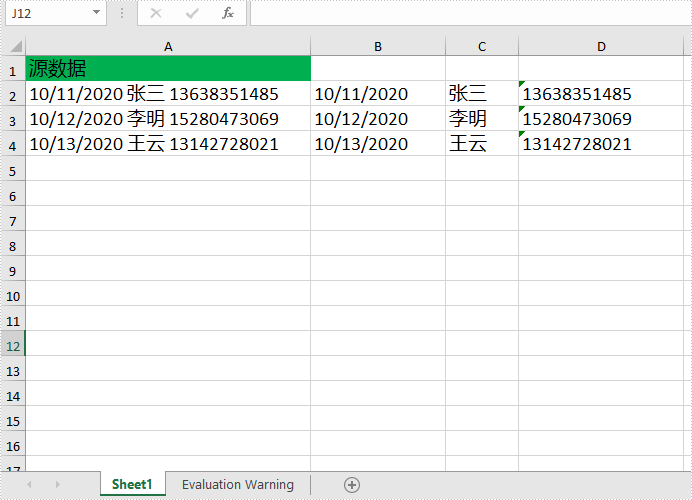692x500 pixels.
Task: Select cell D3 containing 15280473069
Action: coord(601,118)
